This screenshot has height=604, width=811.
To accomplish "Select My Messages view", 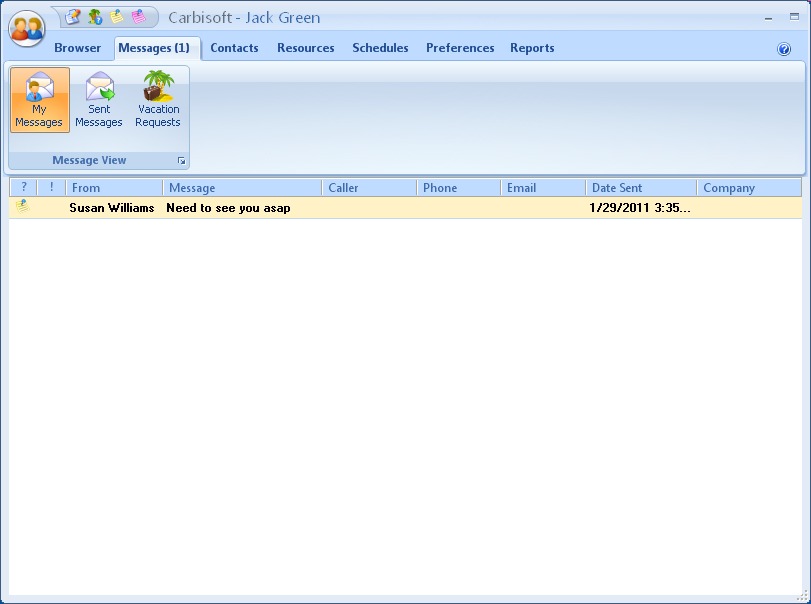I will pos(39,100).
